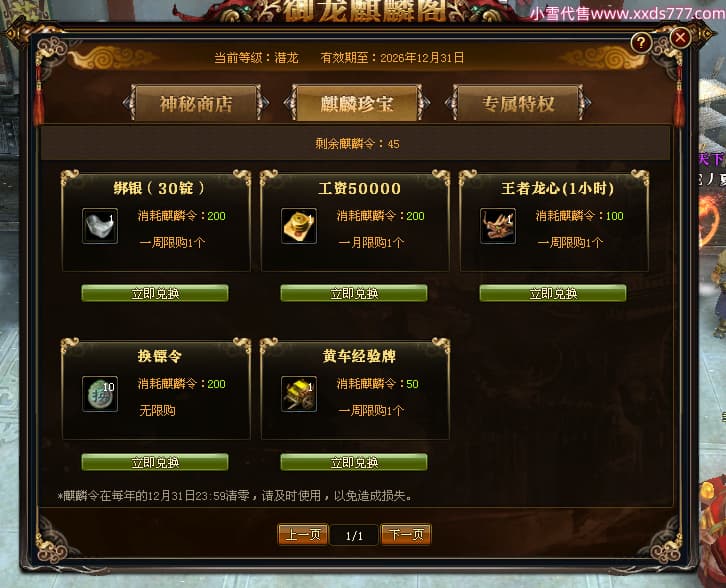Click the yellow cart 黄车经验牌 icon
Viewport: 726px width, 588px height.
pyautogui.click(x=299, y=394)
